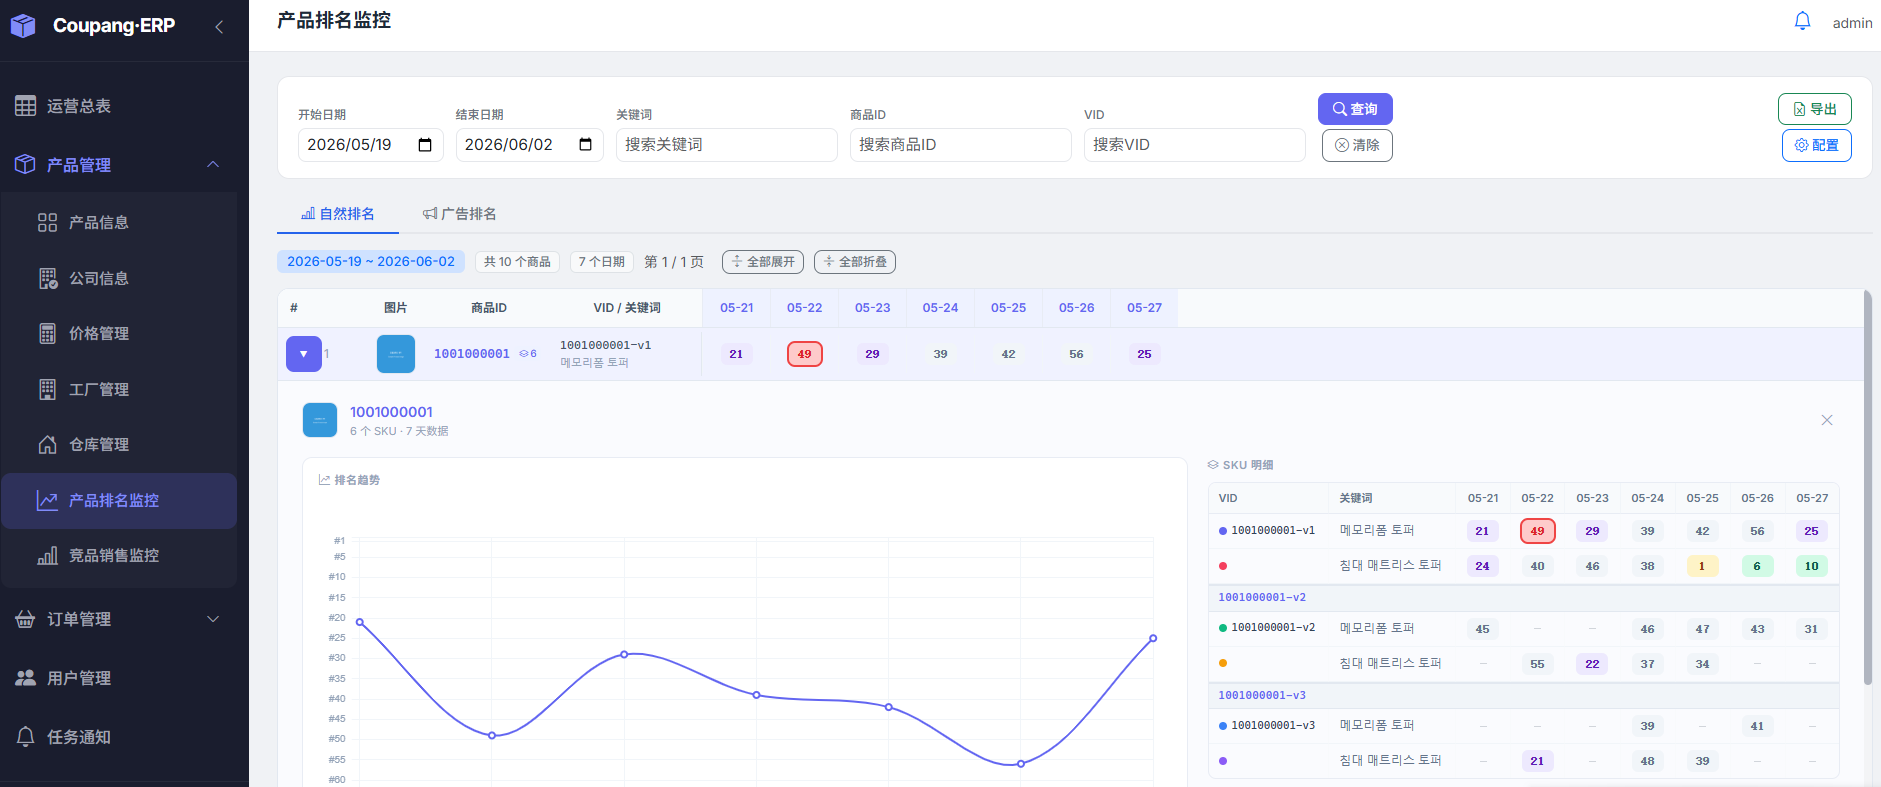Click the 全部折叠 collapse-all button
The height and width of the screenshot is (787, 1881).
tap(855, 262)
